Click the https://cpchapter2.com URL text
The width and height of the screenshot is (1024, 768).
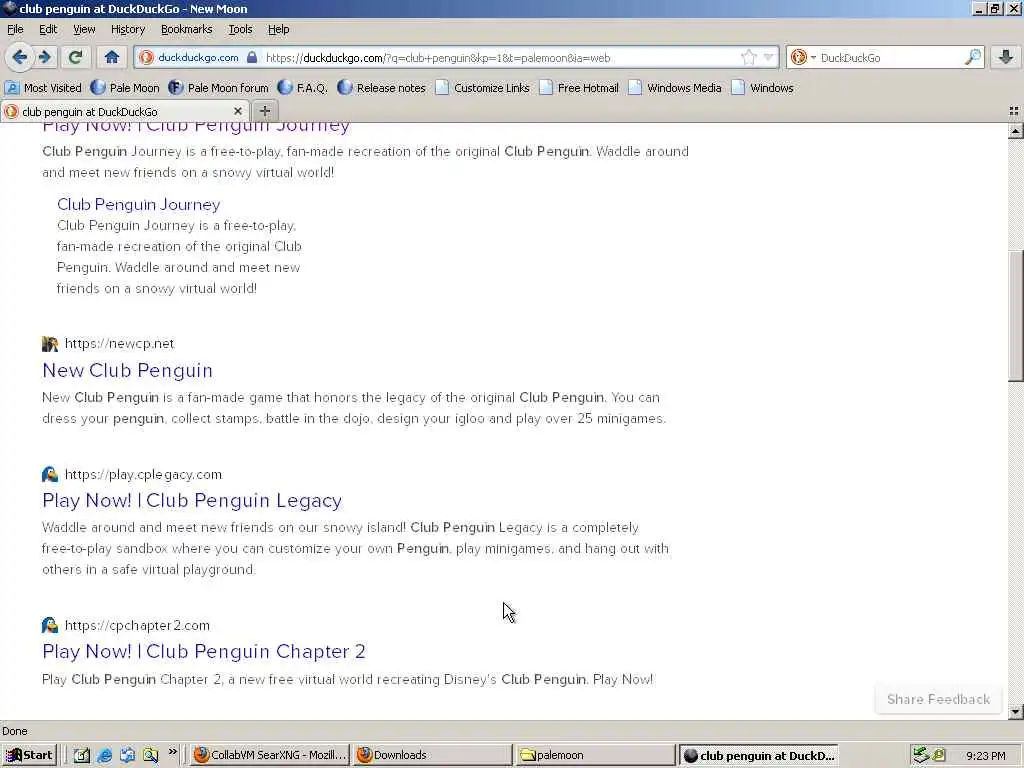tap(137, 626)
